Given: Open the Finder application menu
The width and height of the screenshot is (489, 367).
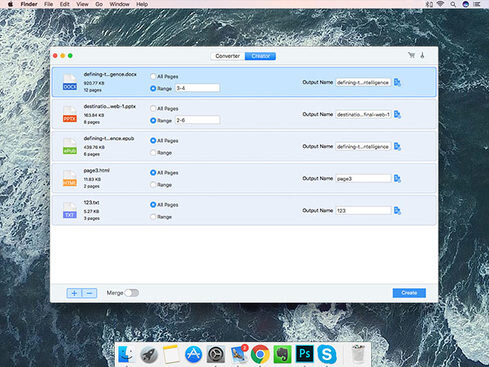Looking at the screenshot, I should click(29, 4).
